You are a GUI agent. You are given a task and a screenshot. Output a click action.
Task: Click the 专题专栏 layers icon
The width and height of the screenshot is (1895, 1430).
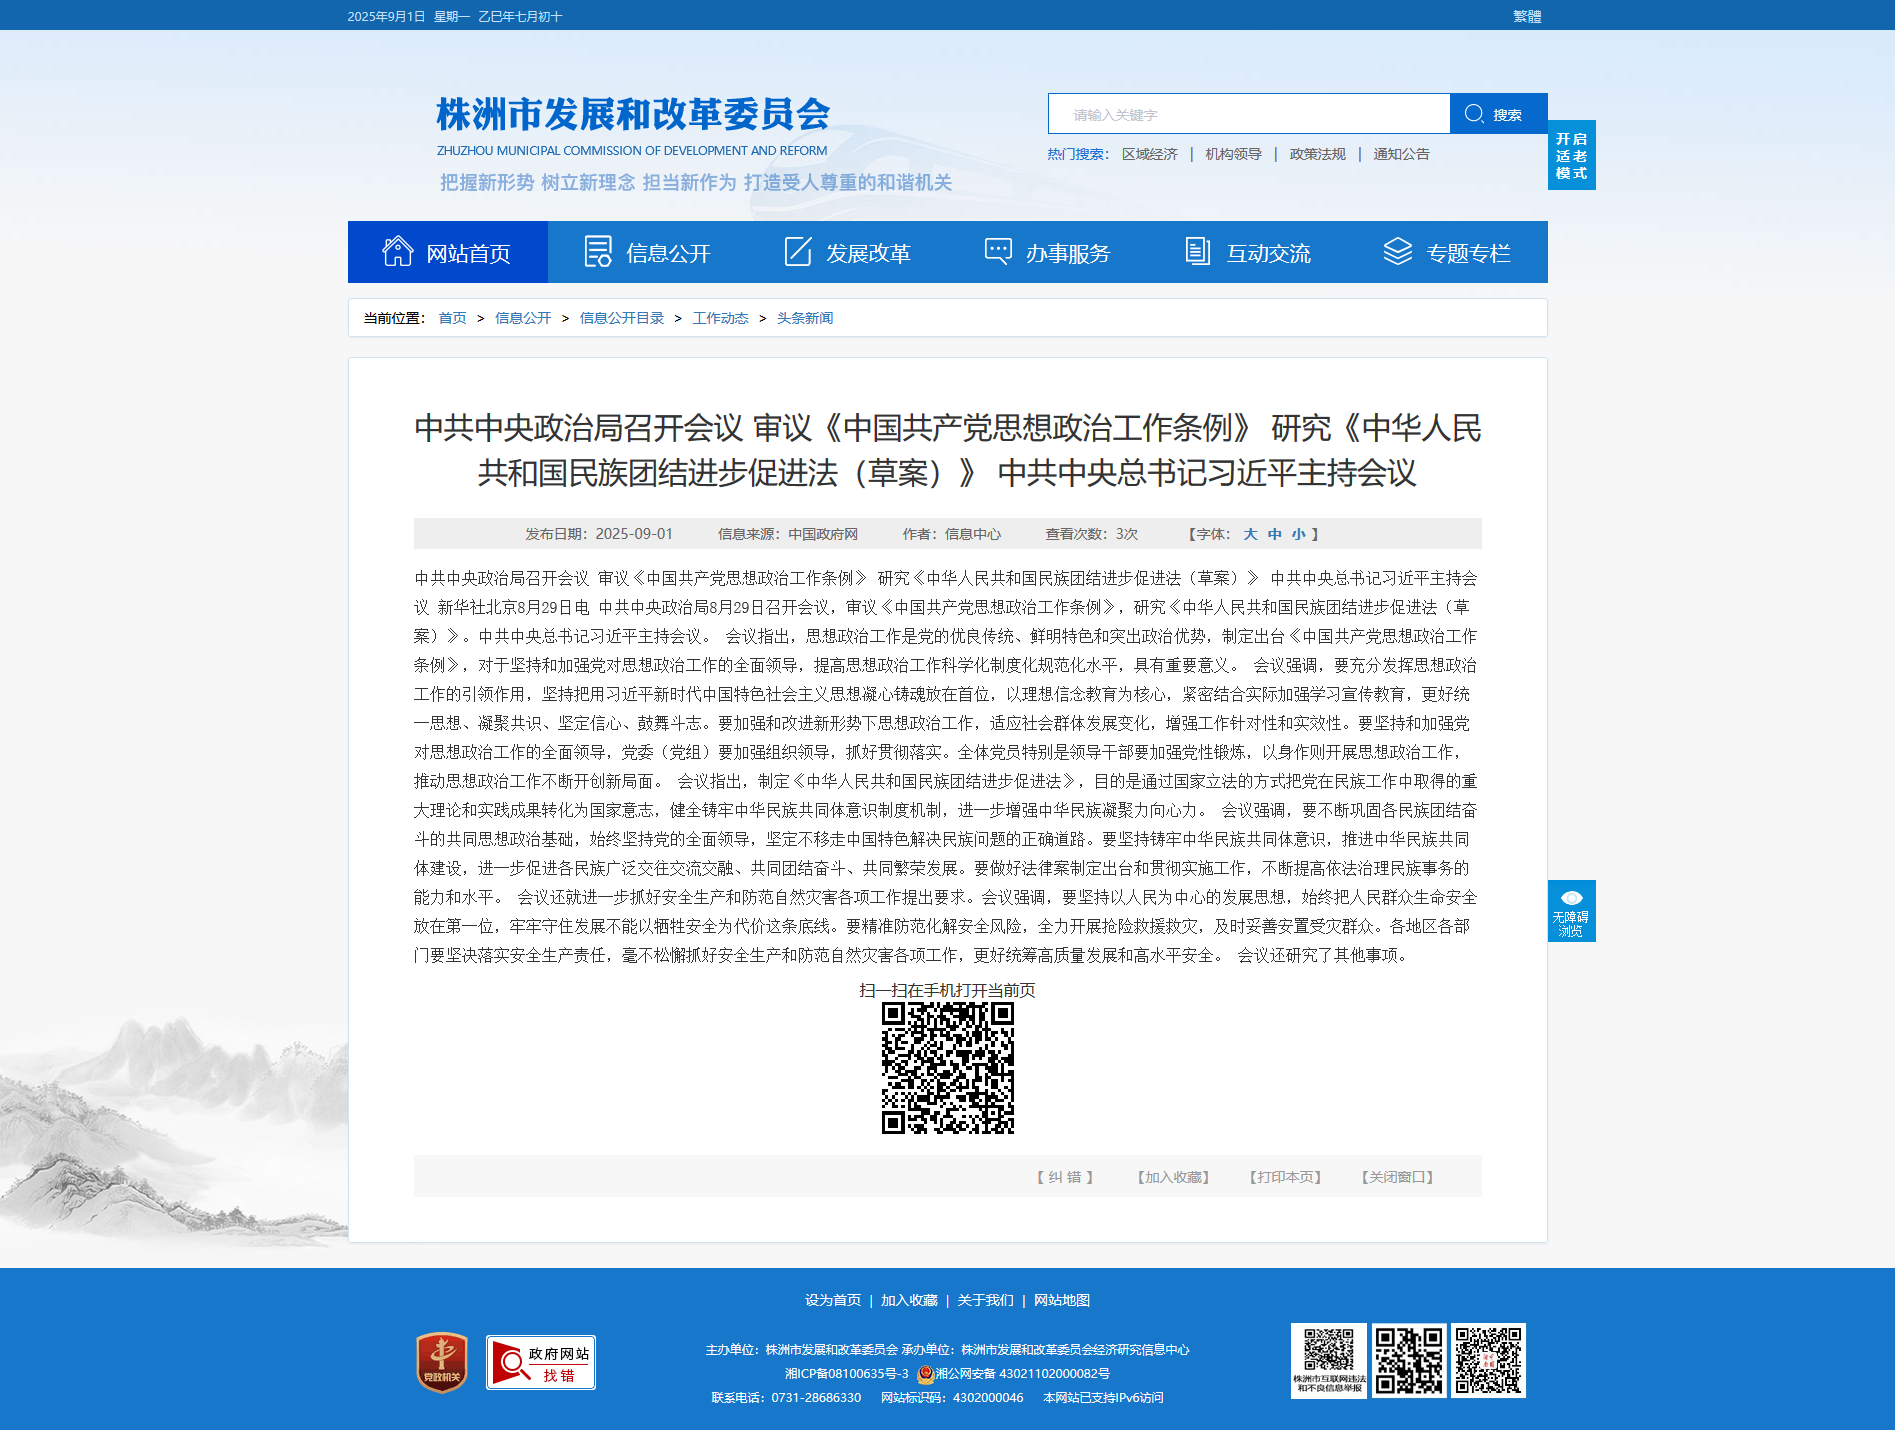pyautogui.click(x=1397, y=251)
